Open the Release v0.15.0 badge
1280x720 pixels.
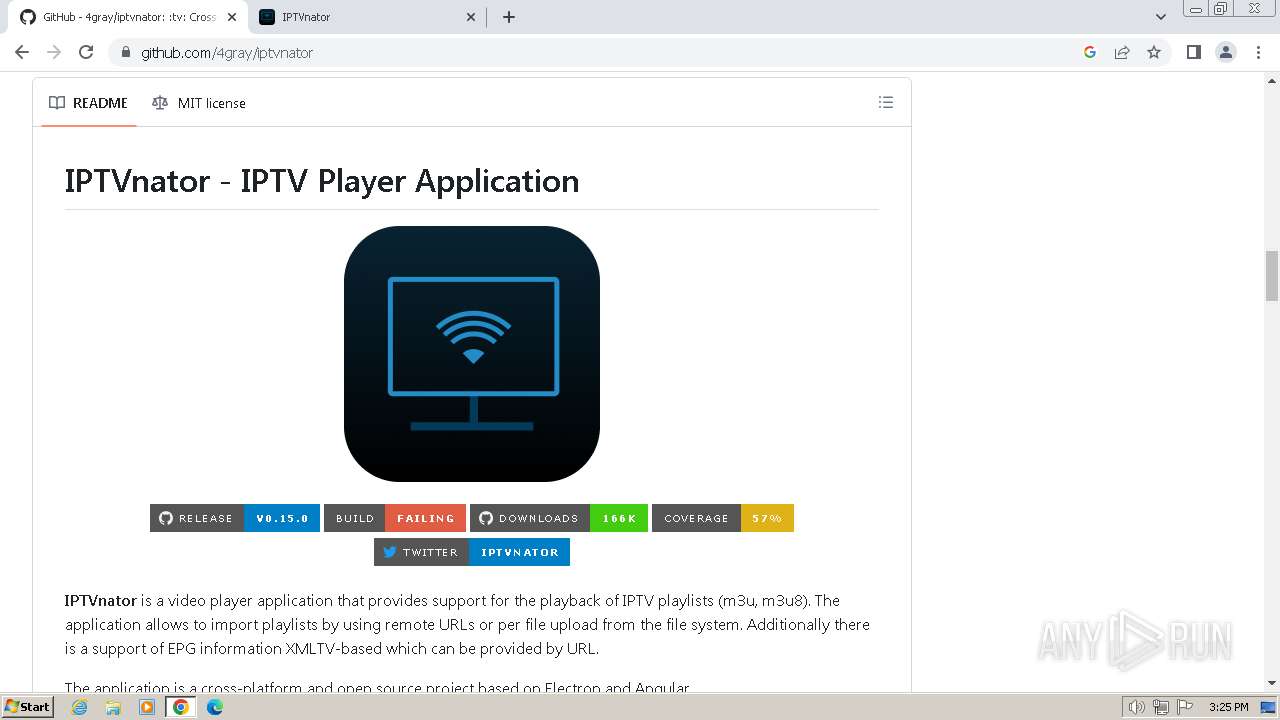click(235, 518)
